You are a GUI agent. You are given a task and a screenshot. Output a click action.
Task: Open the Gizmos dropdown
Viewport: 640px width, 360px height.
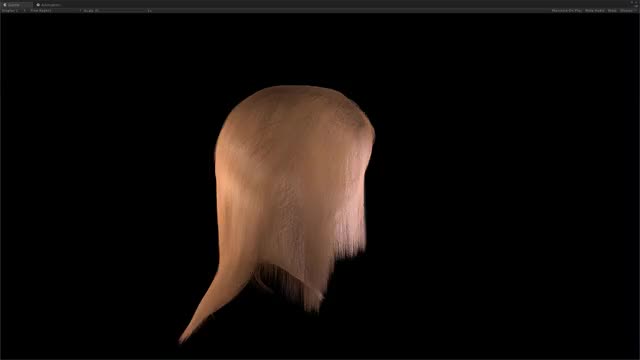[628, 11]
